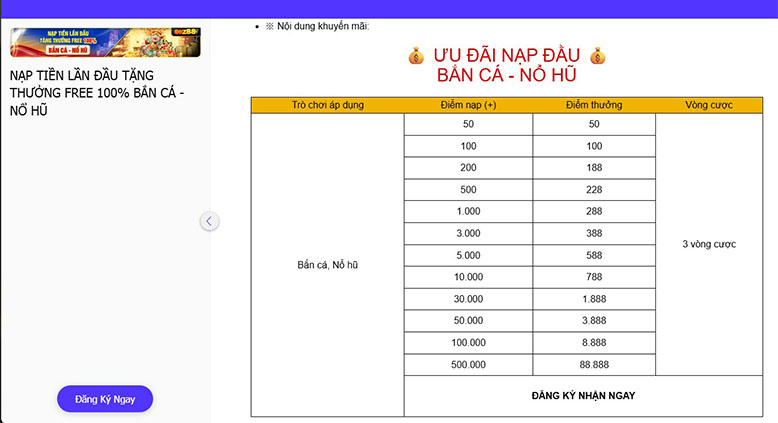Click the Nội dung khuyến mãi bullet text
The height and width of the screenshot is (423, 778).
click(x=317, y=25)
